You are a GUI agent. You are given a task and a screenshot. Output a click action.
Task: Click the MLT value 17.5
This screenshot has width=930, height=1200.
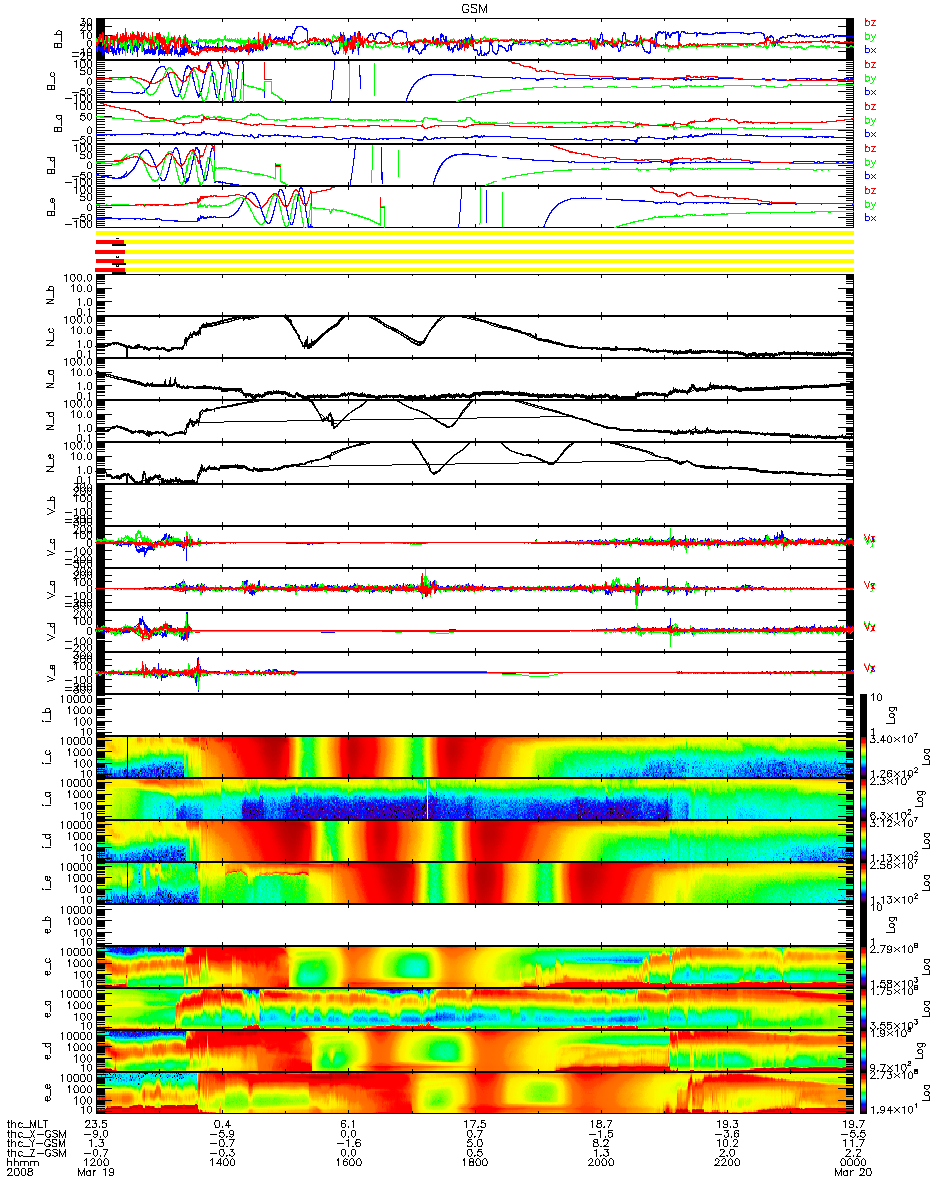click(x=474, y=1124)
